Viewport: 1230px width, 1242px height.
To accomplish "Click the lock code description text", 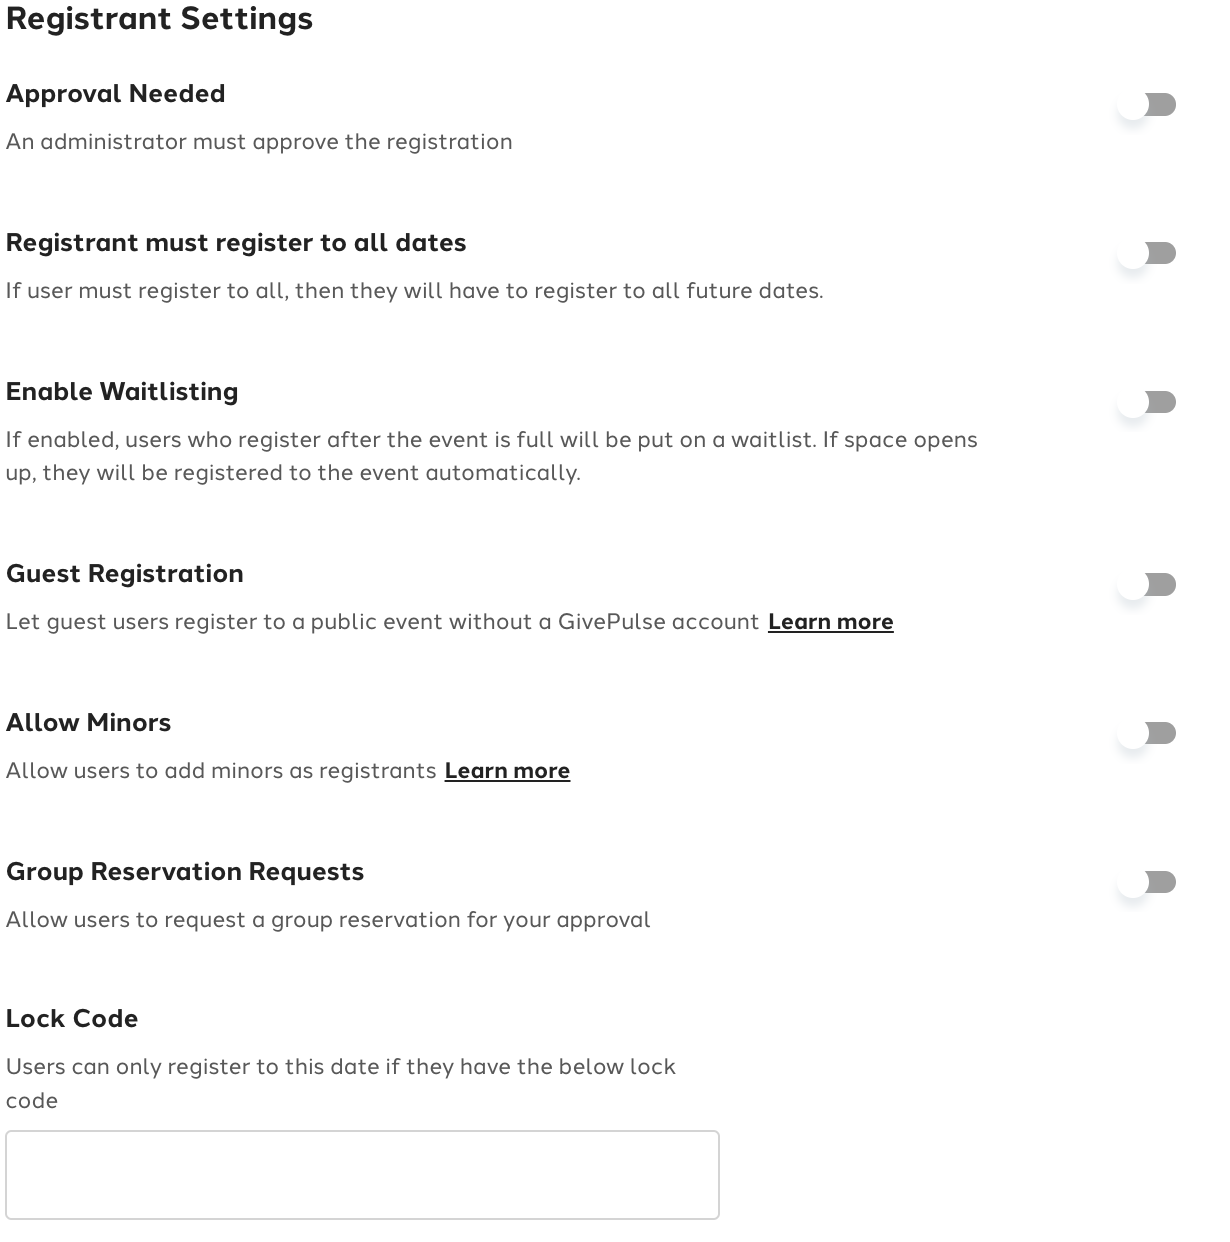I will tap(341, 1084).
